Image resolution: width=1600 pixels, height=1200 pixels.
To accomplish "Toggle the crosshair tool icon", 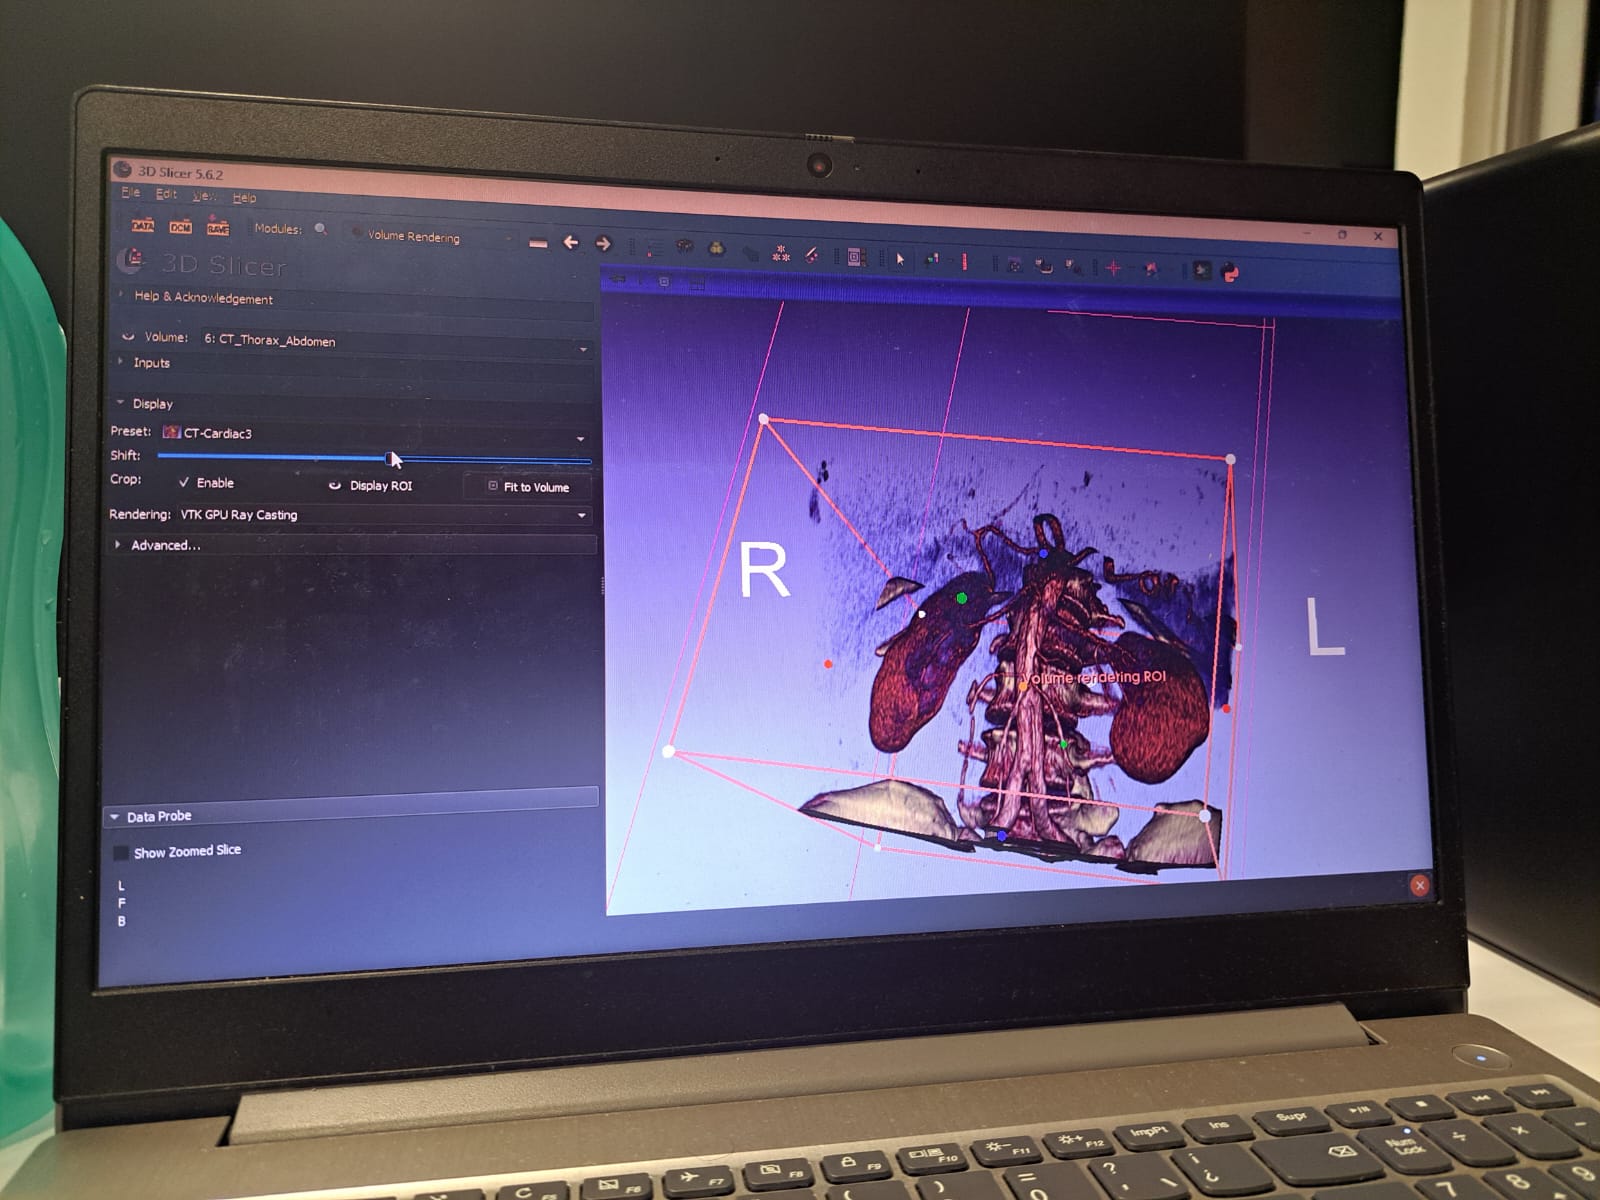I will click(x=1113, y=268).
